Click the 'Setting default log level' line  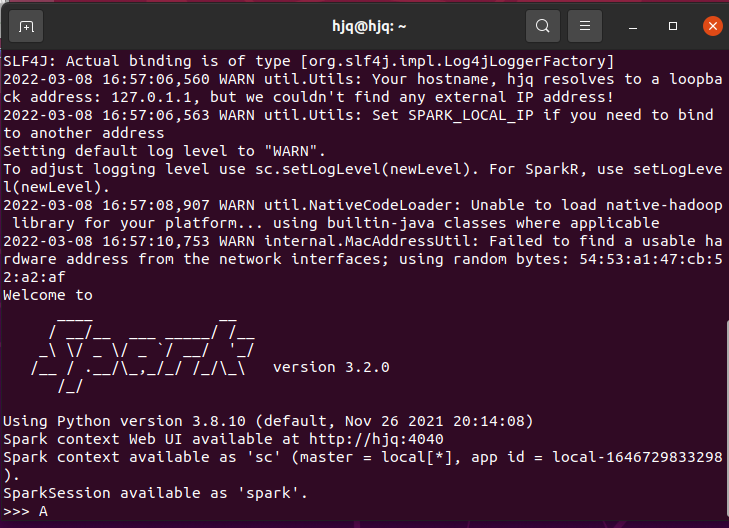coord(164,151)
